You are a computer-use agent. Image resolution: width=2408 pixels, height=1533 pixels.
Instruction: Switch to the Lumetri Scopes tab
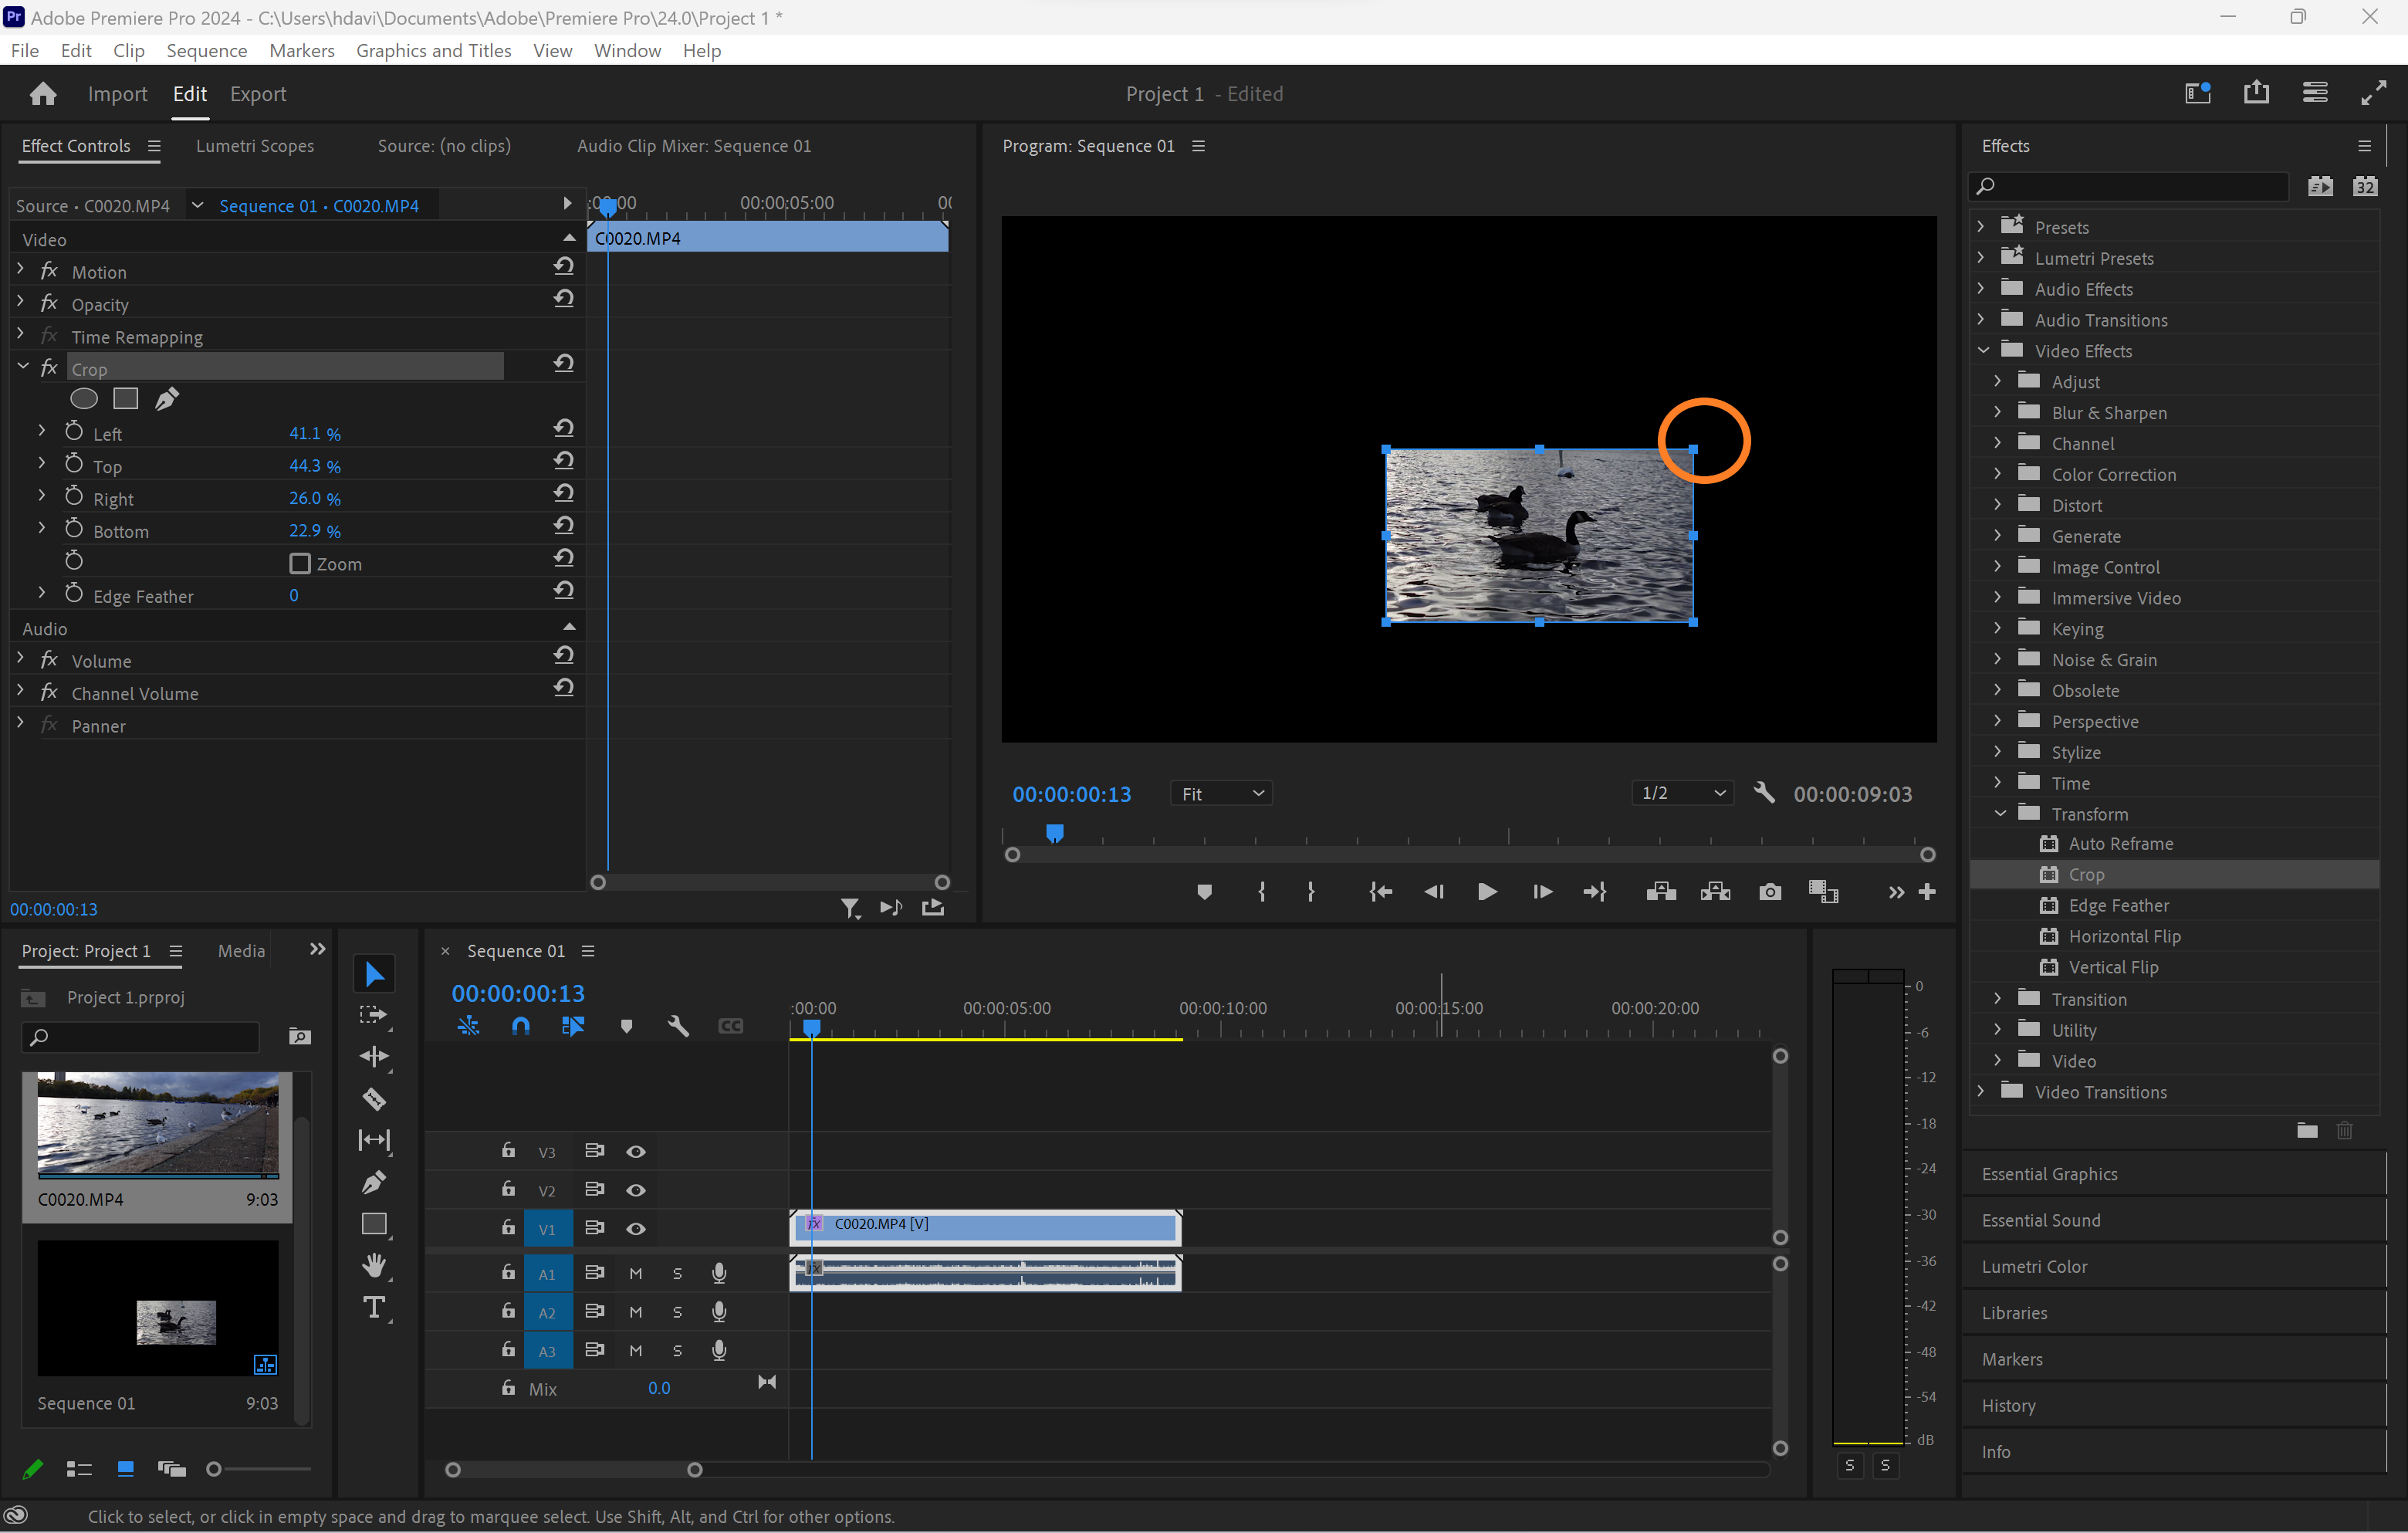click(254, 146)
